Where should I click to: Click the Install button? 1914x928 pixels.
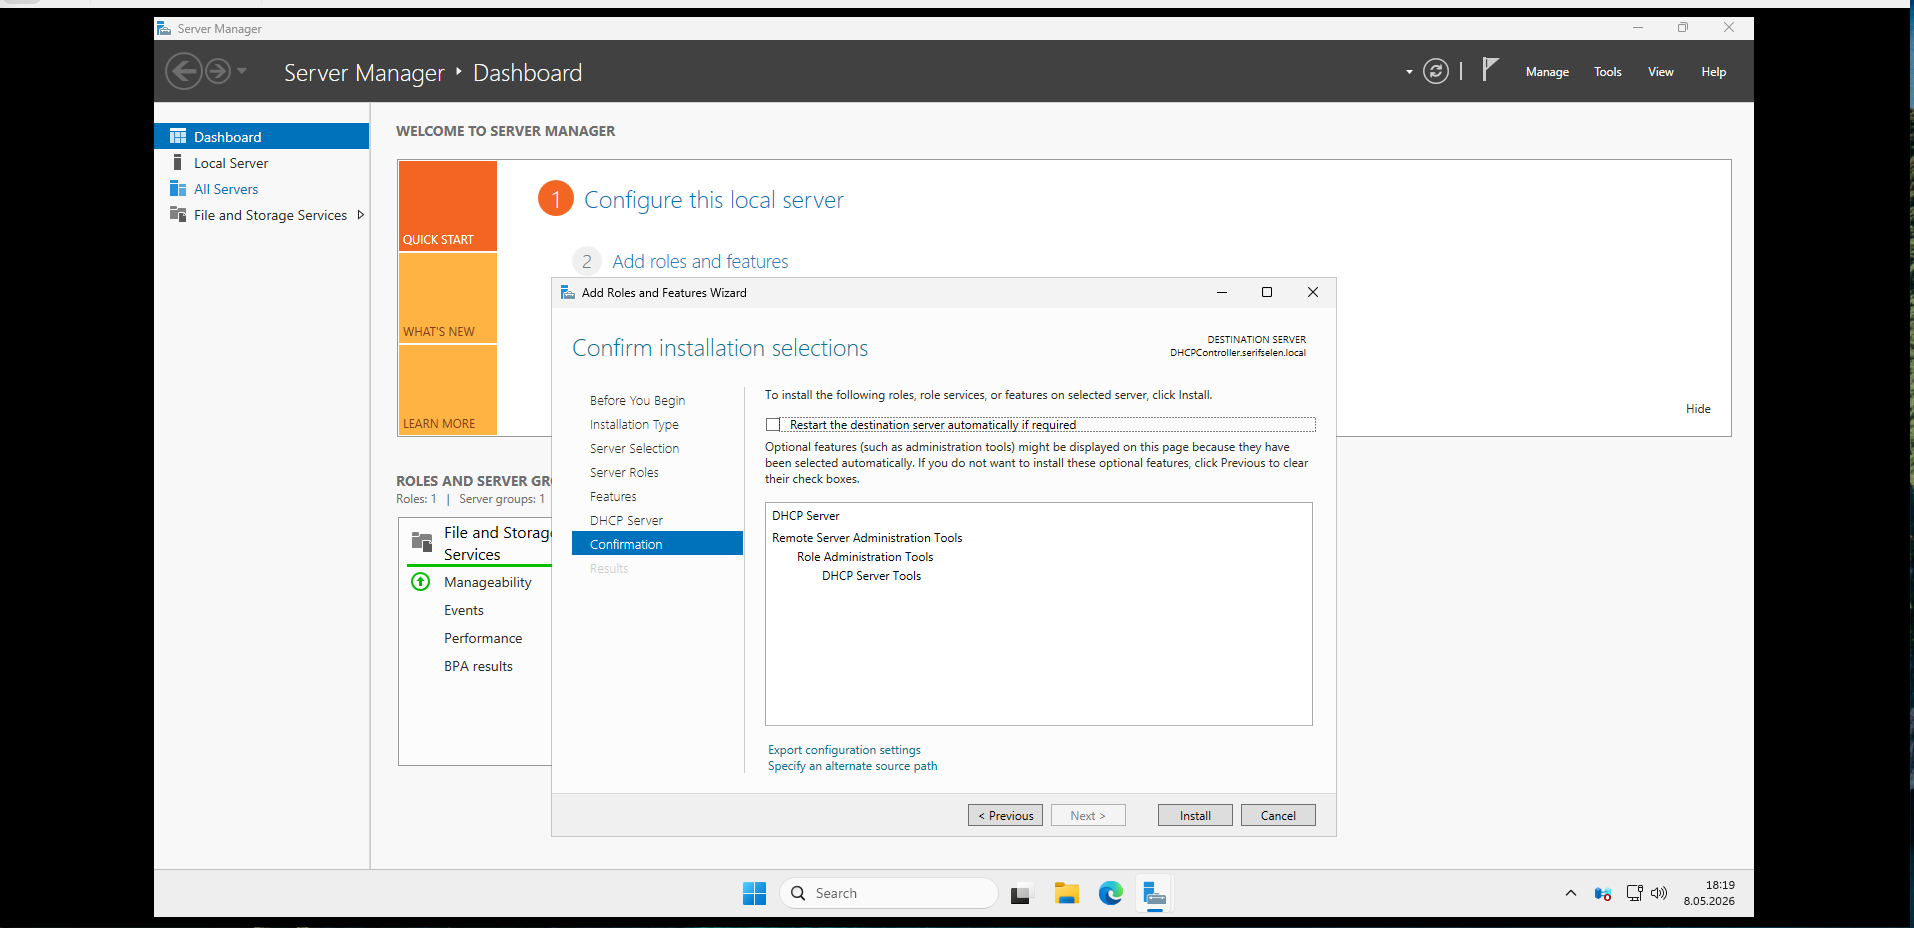(x=1195, y=815)
